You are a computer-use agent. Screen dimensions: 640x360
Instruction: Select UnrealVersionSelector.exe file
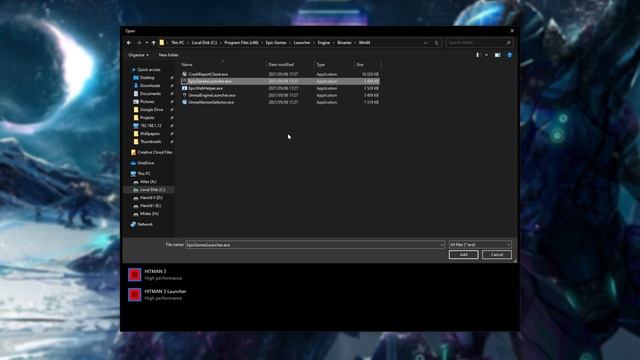coord(280,102)
